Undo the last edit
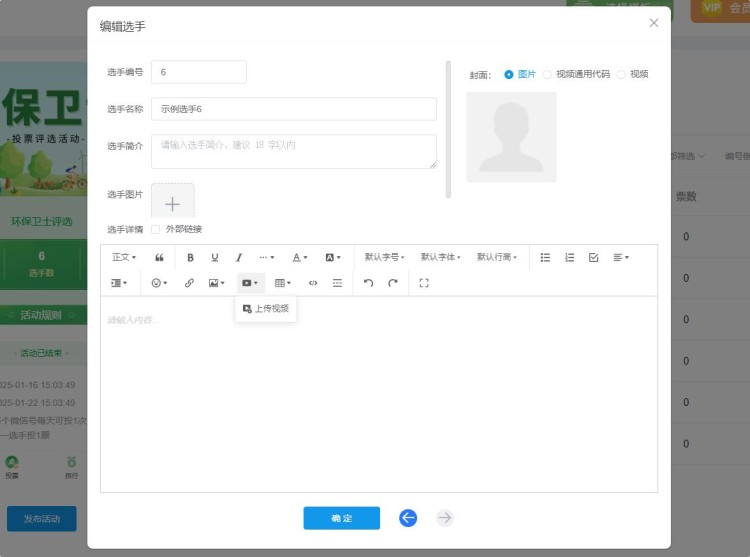This screenshot has width=750, height=557. (x=368, y=283)
